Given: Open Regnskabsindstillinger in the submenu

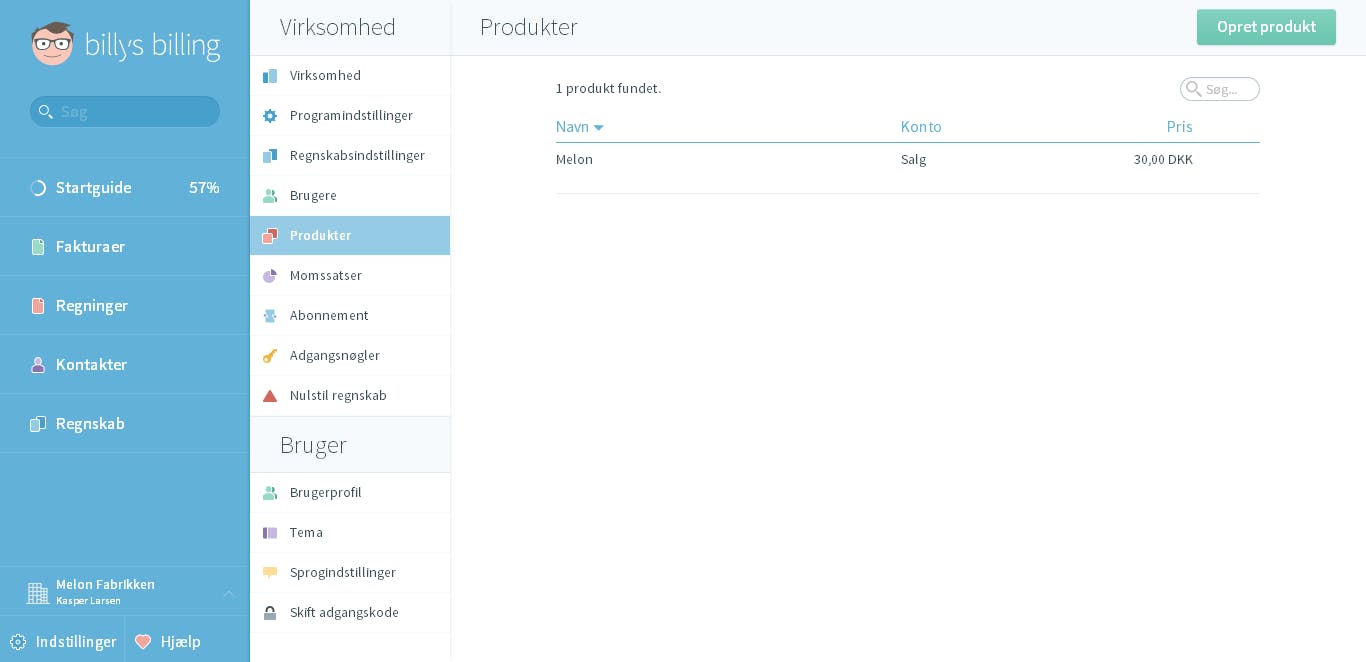Looking at the screenshot, I should (350, 156).
